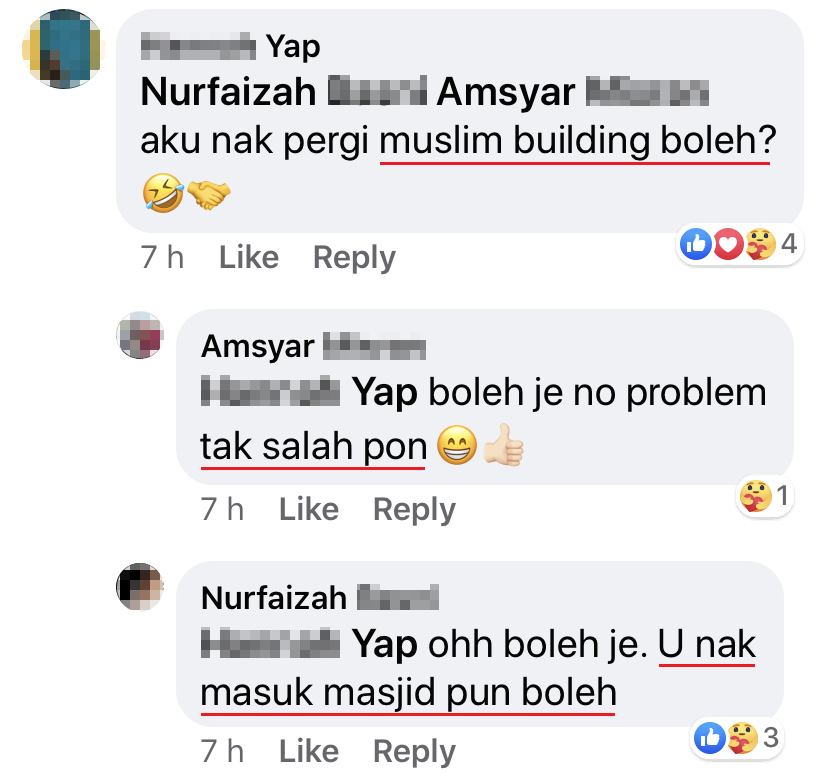Click the thumbs-up reaction on Nurfaizah's reply
828x773 pixels.
click(710, 738)
